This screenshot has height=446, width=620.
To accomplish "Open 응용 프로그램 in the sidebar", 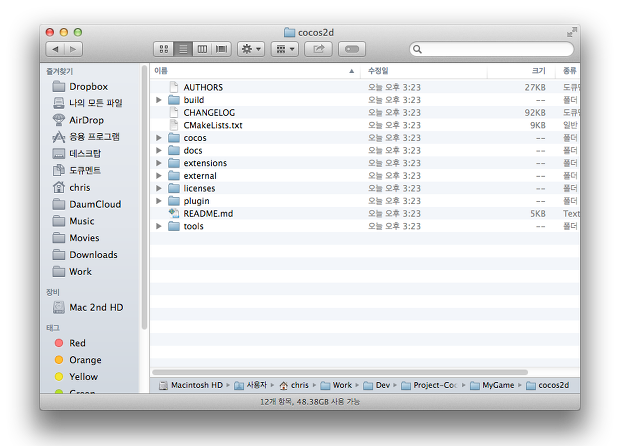I will (x=86, y=137).
